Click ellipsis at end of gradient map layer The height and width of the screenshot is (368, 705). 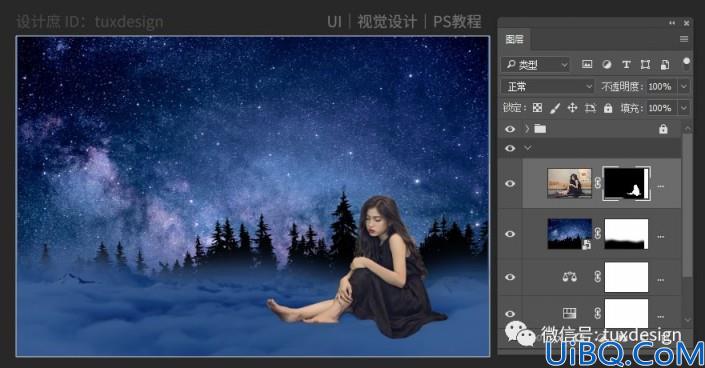[660, 316]
